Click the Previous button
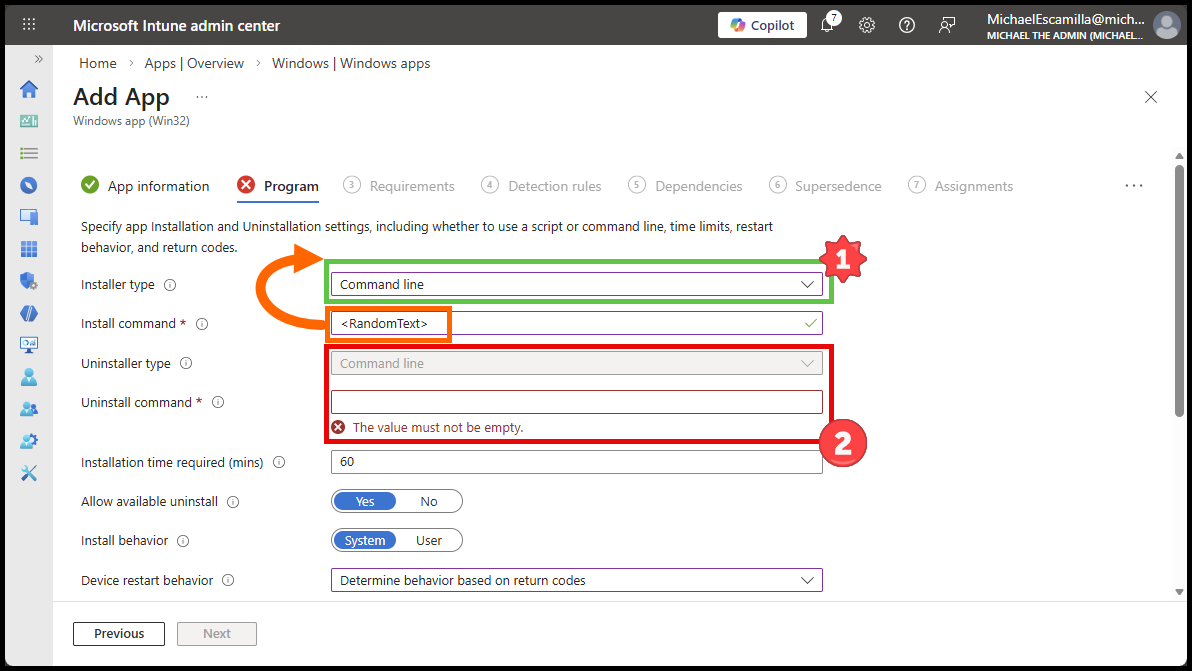The height and width of the screenshot is (671, 1192). pyautogui.click(x=118, y=633)
